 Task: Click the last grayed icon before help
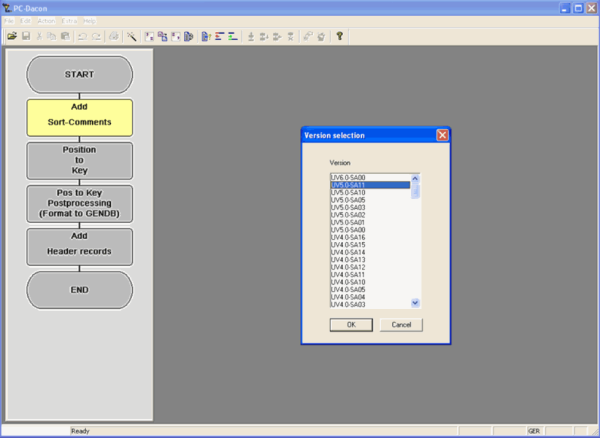coord(321,36)
